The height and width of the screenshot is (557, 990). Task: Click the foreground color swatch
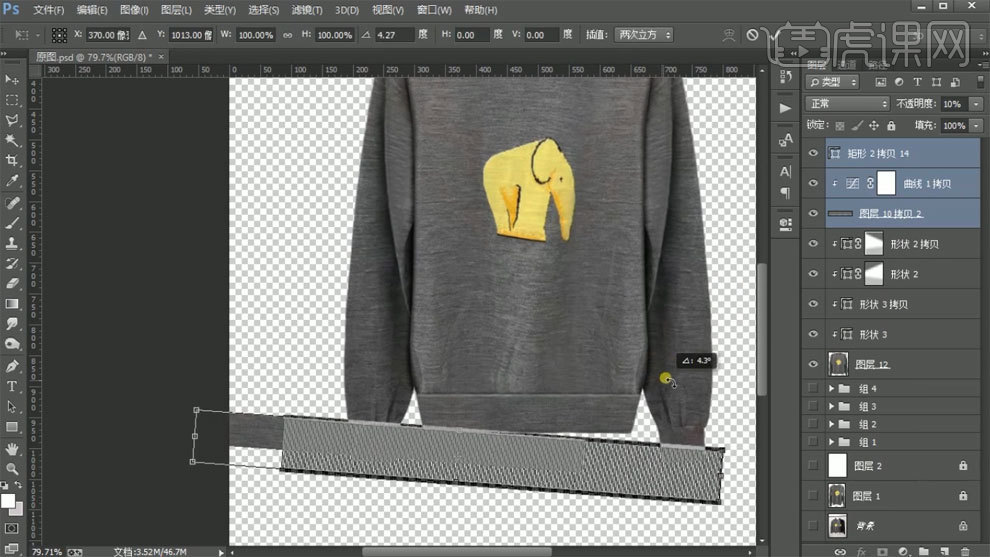(x=8, y=500)
